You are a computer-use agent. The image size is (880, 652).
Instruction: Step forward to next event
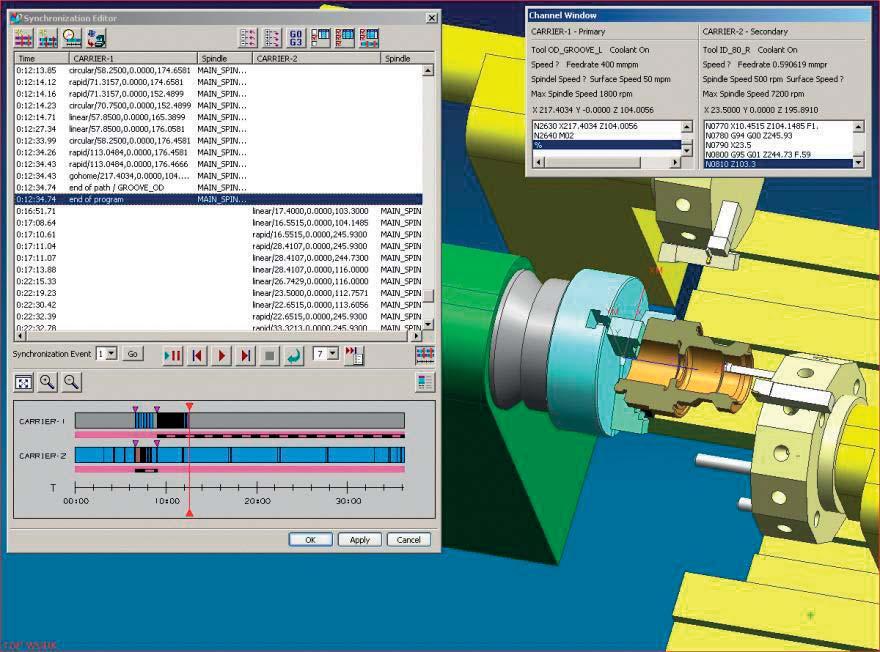coord(246,356)
